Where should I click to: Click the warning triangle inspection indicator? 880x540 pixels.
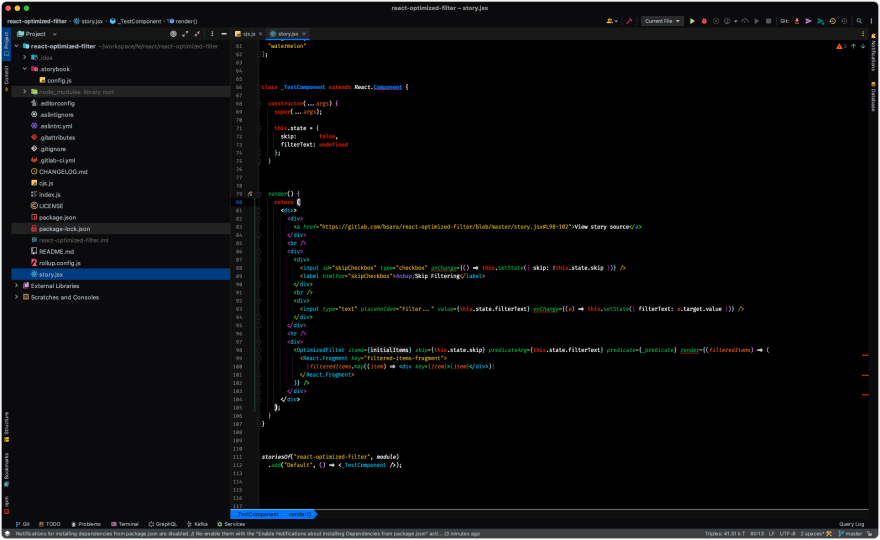click(841, 47)
